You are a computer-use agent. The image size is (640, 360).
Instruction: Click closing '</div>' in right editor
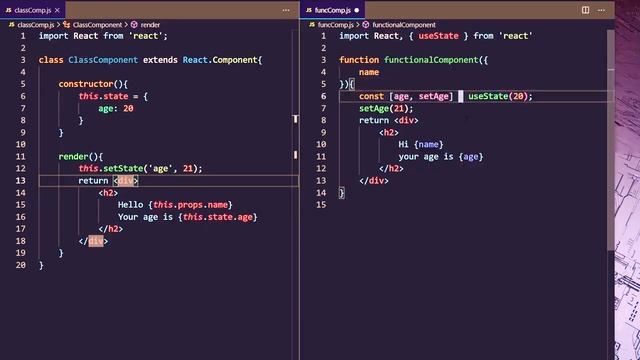tap(373, 181)
